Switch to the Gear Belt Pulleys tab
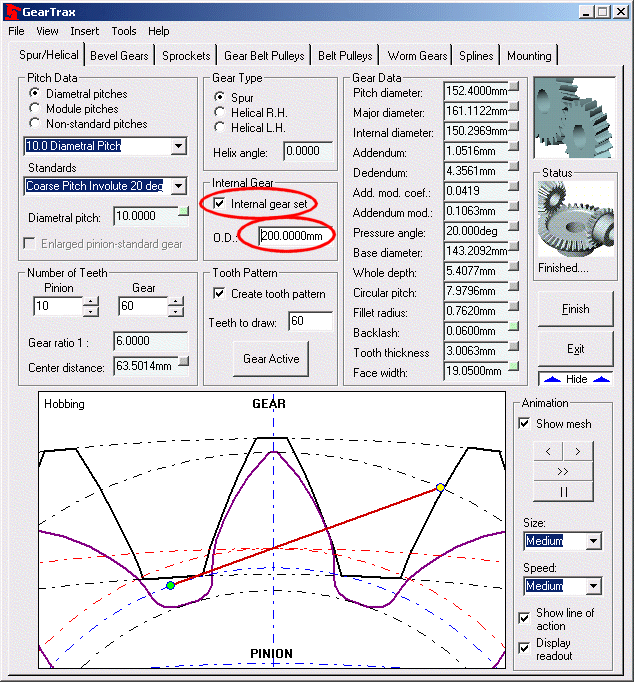 coord(264,56)
